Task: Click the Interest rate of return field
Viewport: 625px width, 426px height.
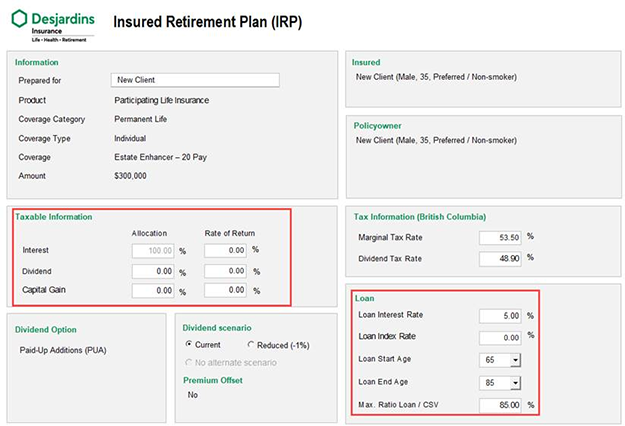Action: (x=225, y=250)
